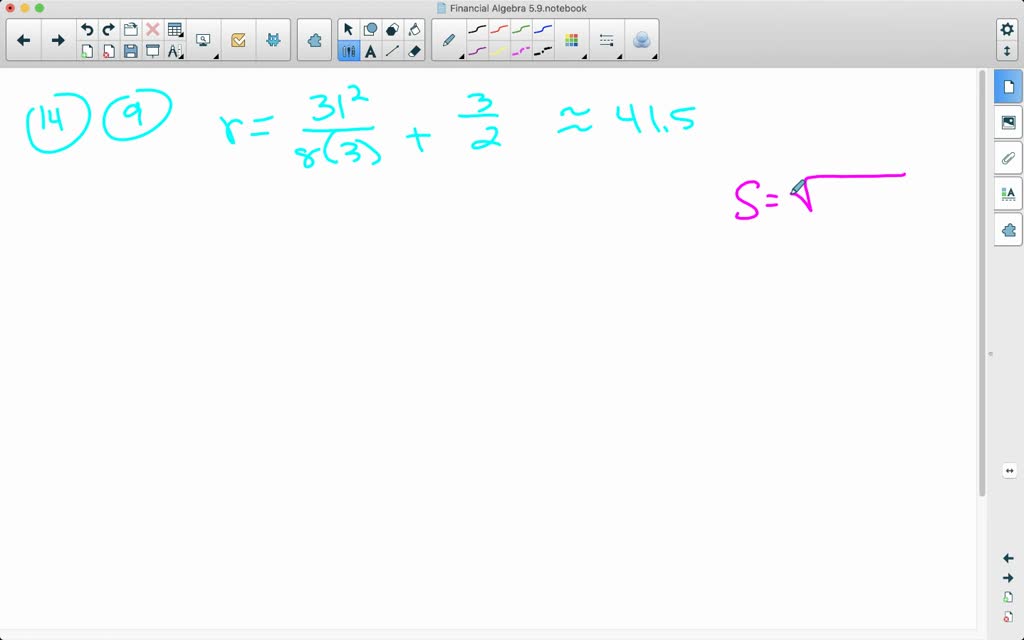This screenshot has width=1024, height=640.
Task: Choose the Fill bucket tool
Action: (414, 29)
